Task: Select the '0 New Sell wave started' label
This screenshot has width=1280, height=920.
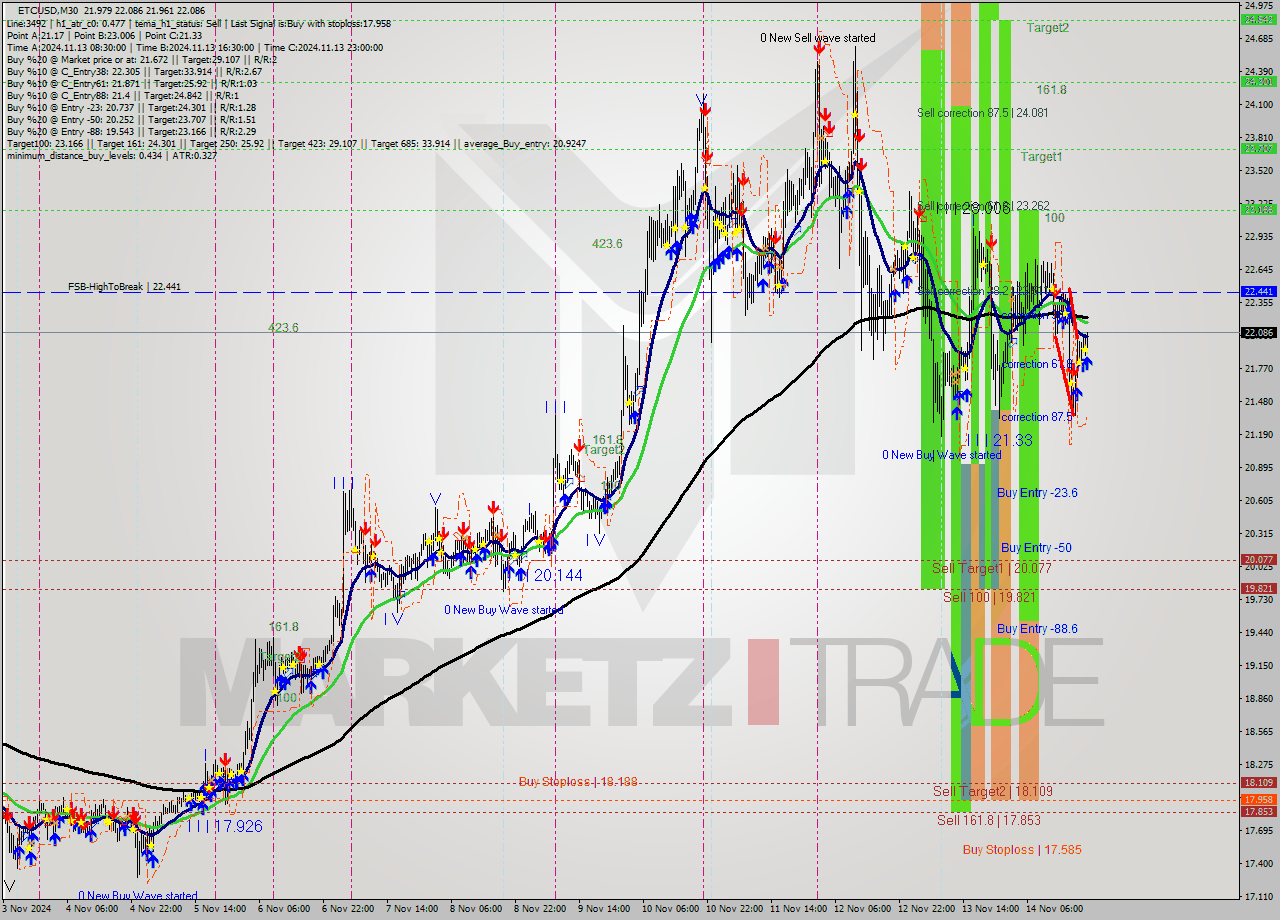Action: (818, 38)
